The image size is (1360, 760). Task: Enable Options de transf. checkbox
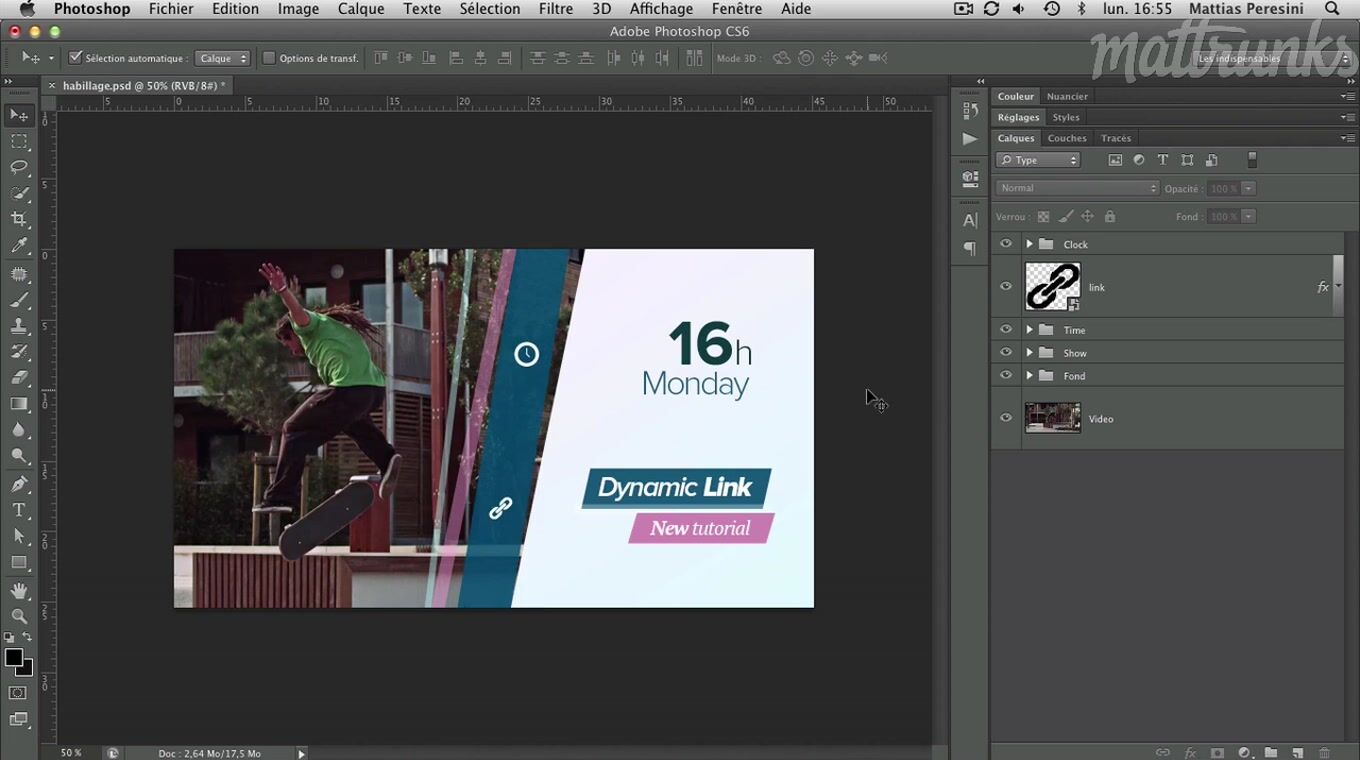click(x=269, y=58)
